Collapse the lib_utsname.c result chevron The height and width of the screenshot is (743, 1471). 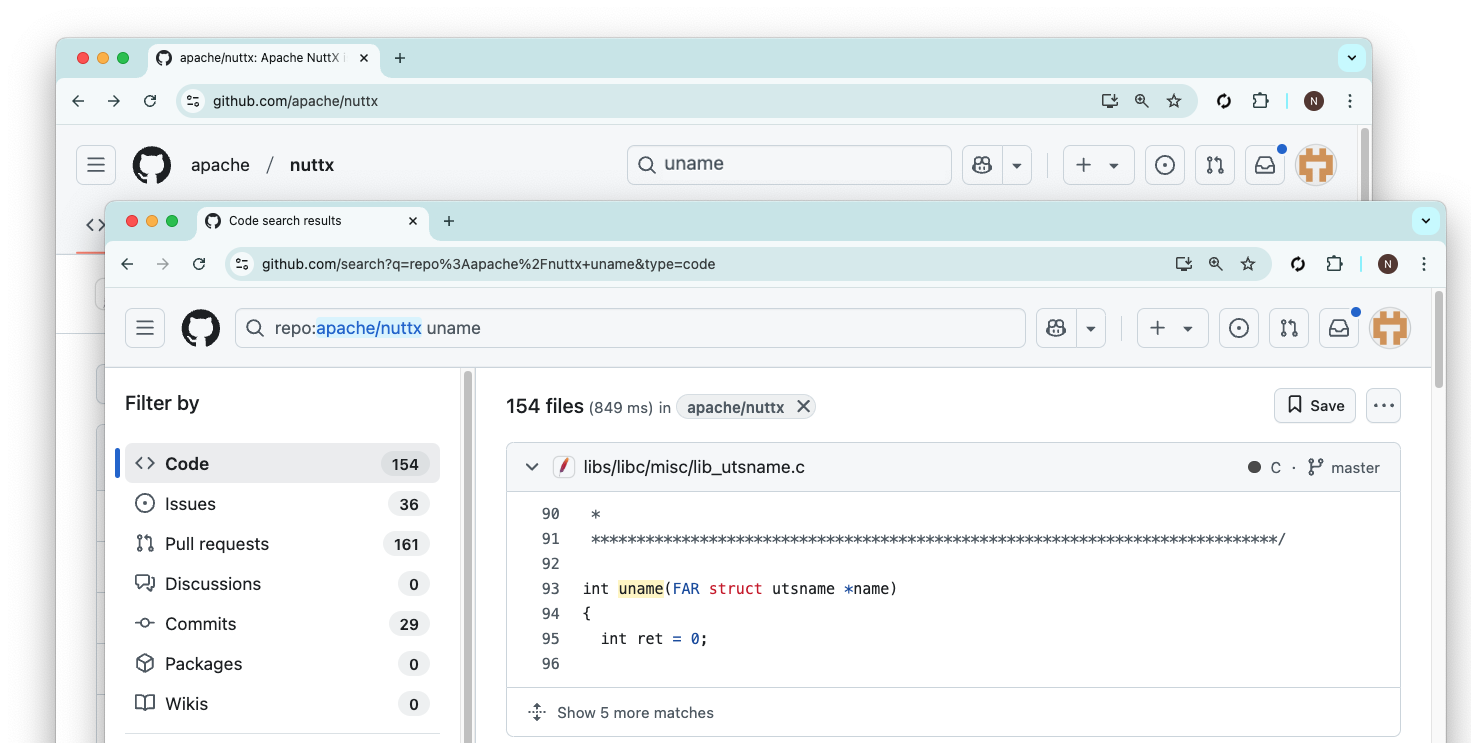(530, 467)
